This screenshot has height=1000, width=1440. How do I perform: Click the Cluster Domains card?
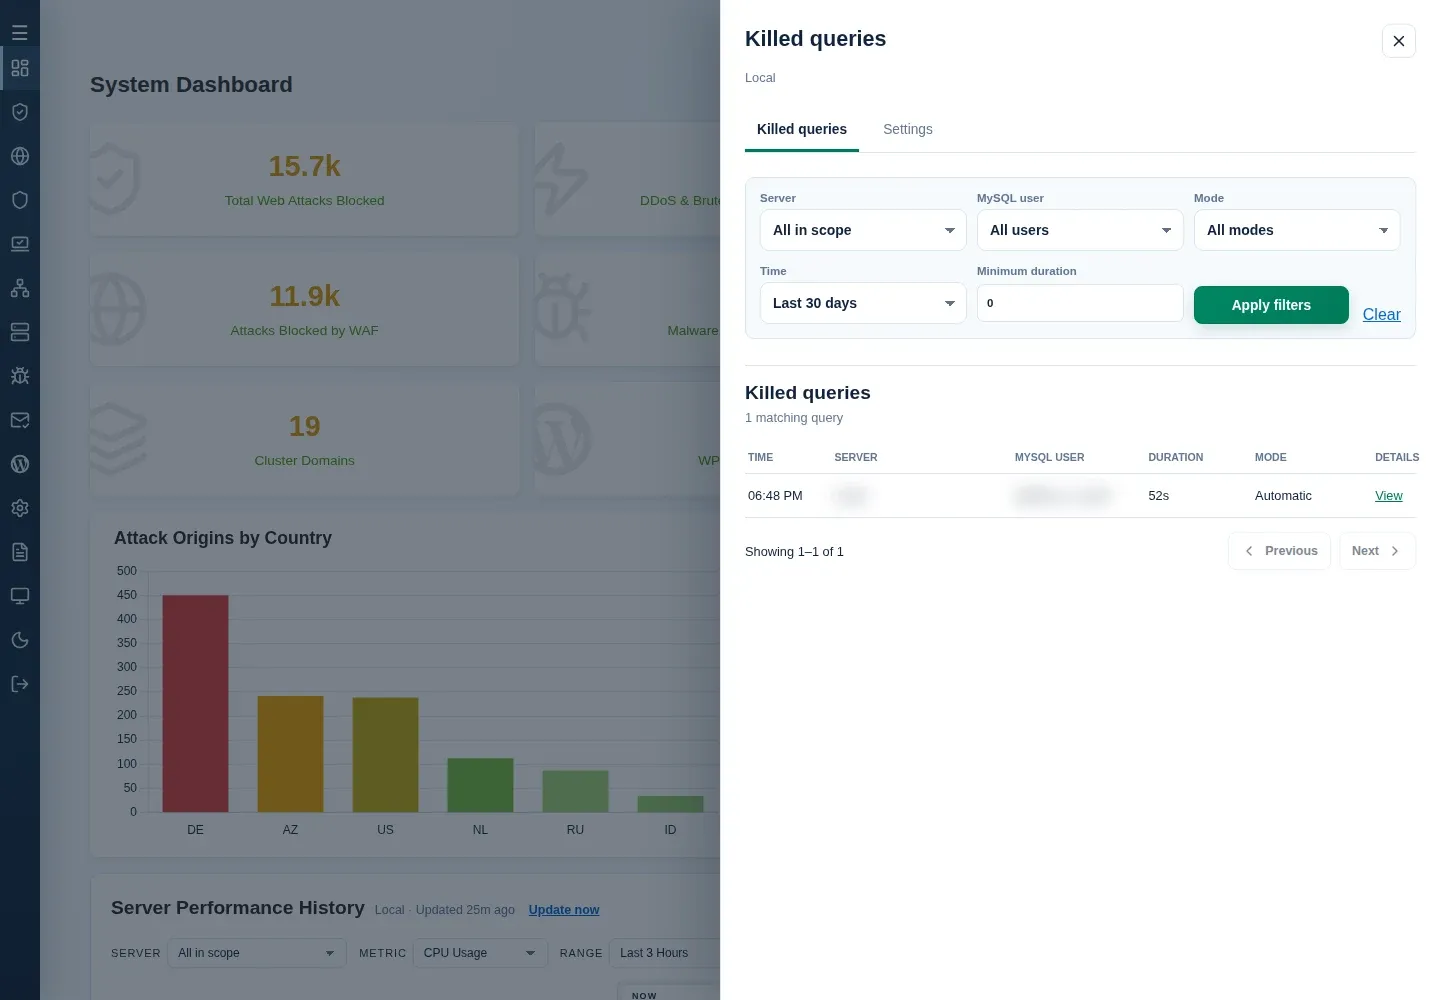click(304, 440)
